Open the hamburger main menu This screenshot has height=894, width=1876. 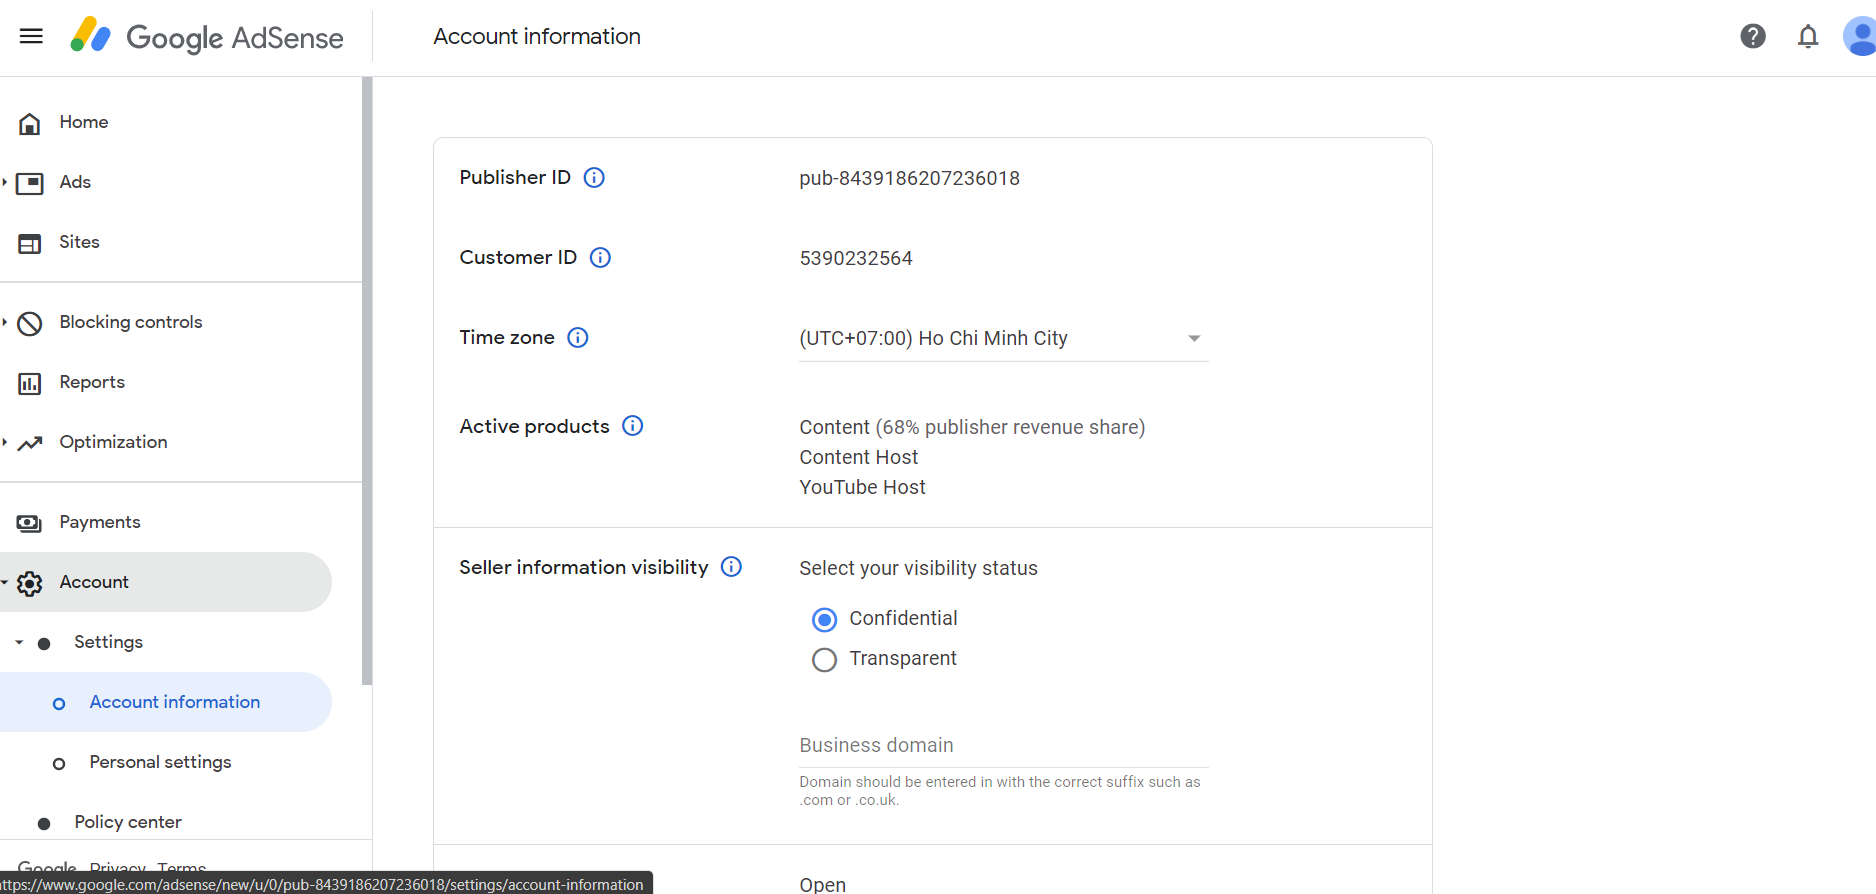[x=31, y=37]
